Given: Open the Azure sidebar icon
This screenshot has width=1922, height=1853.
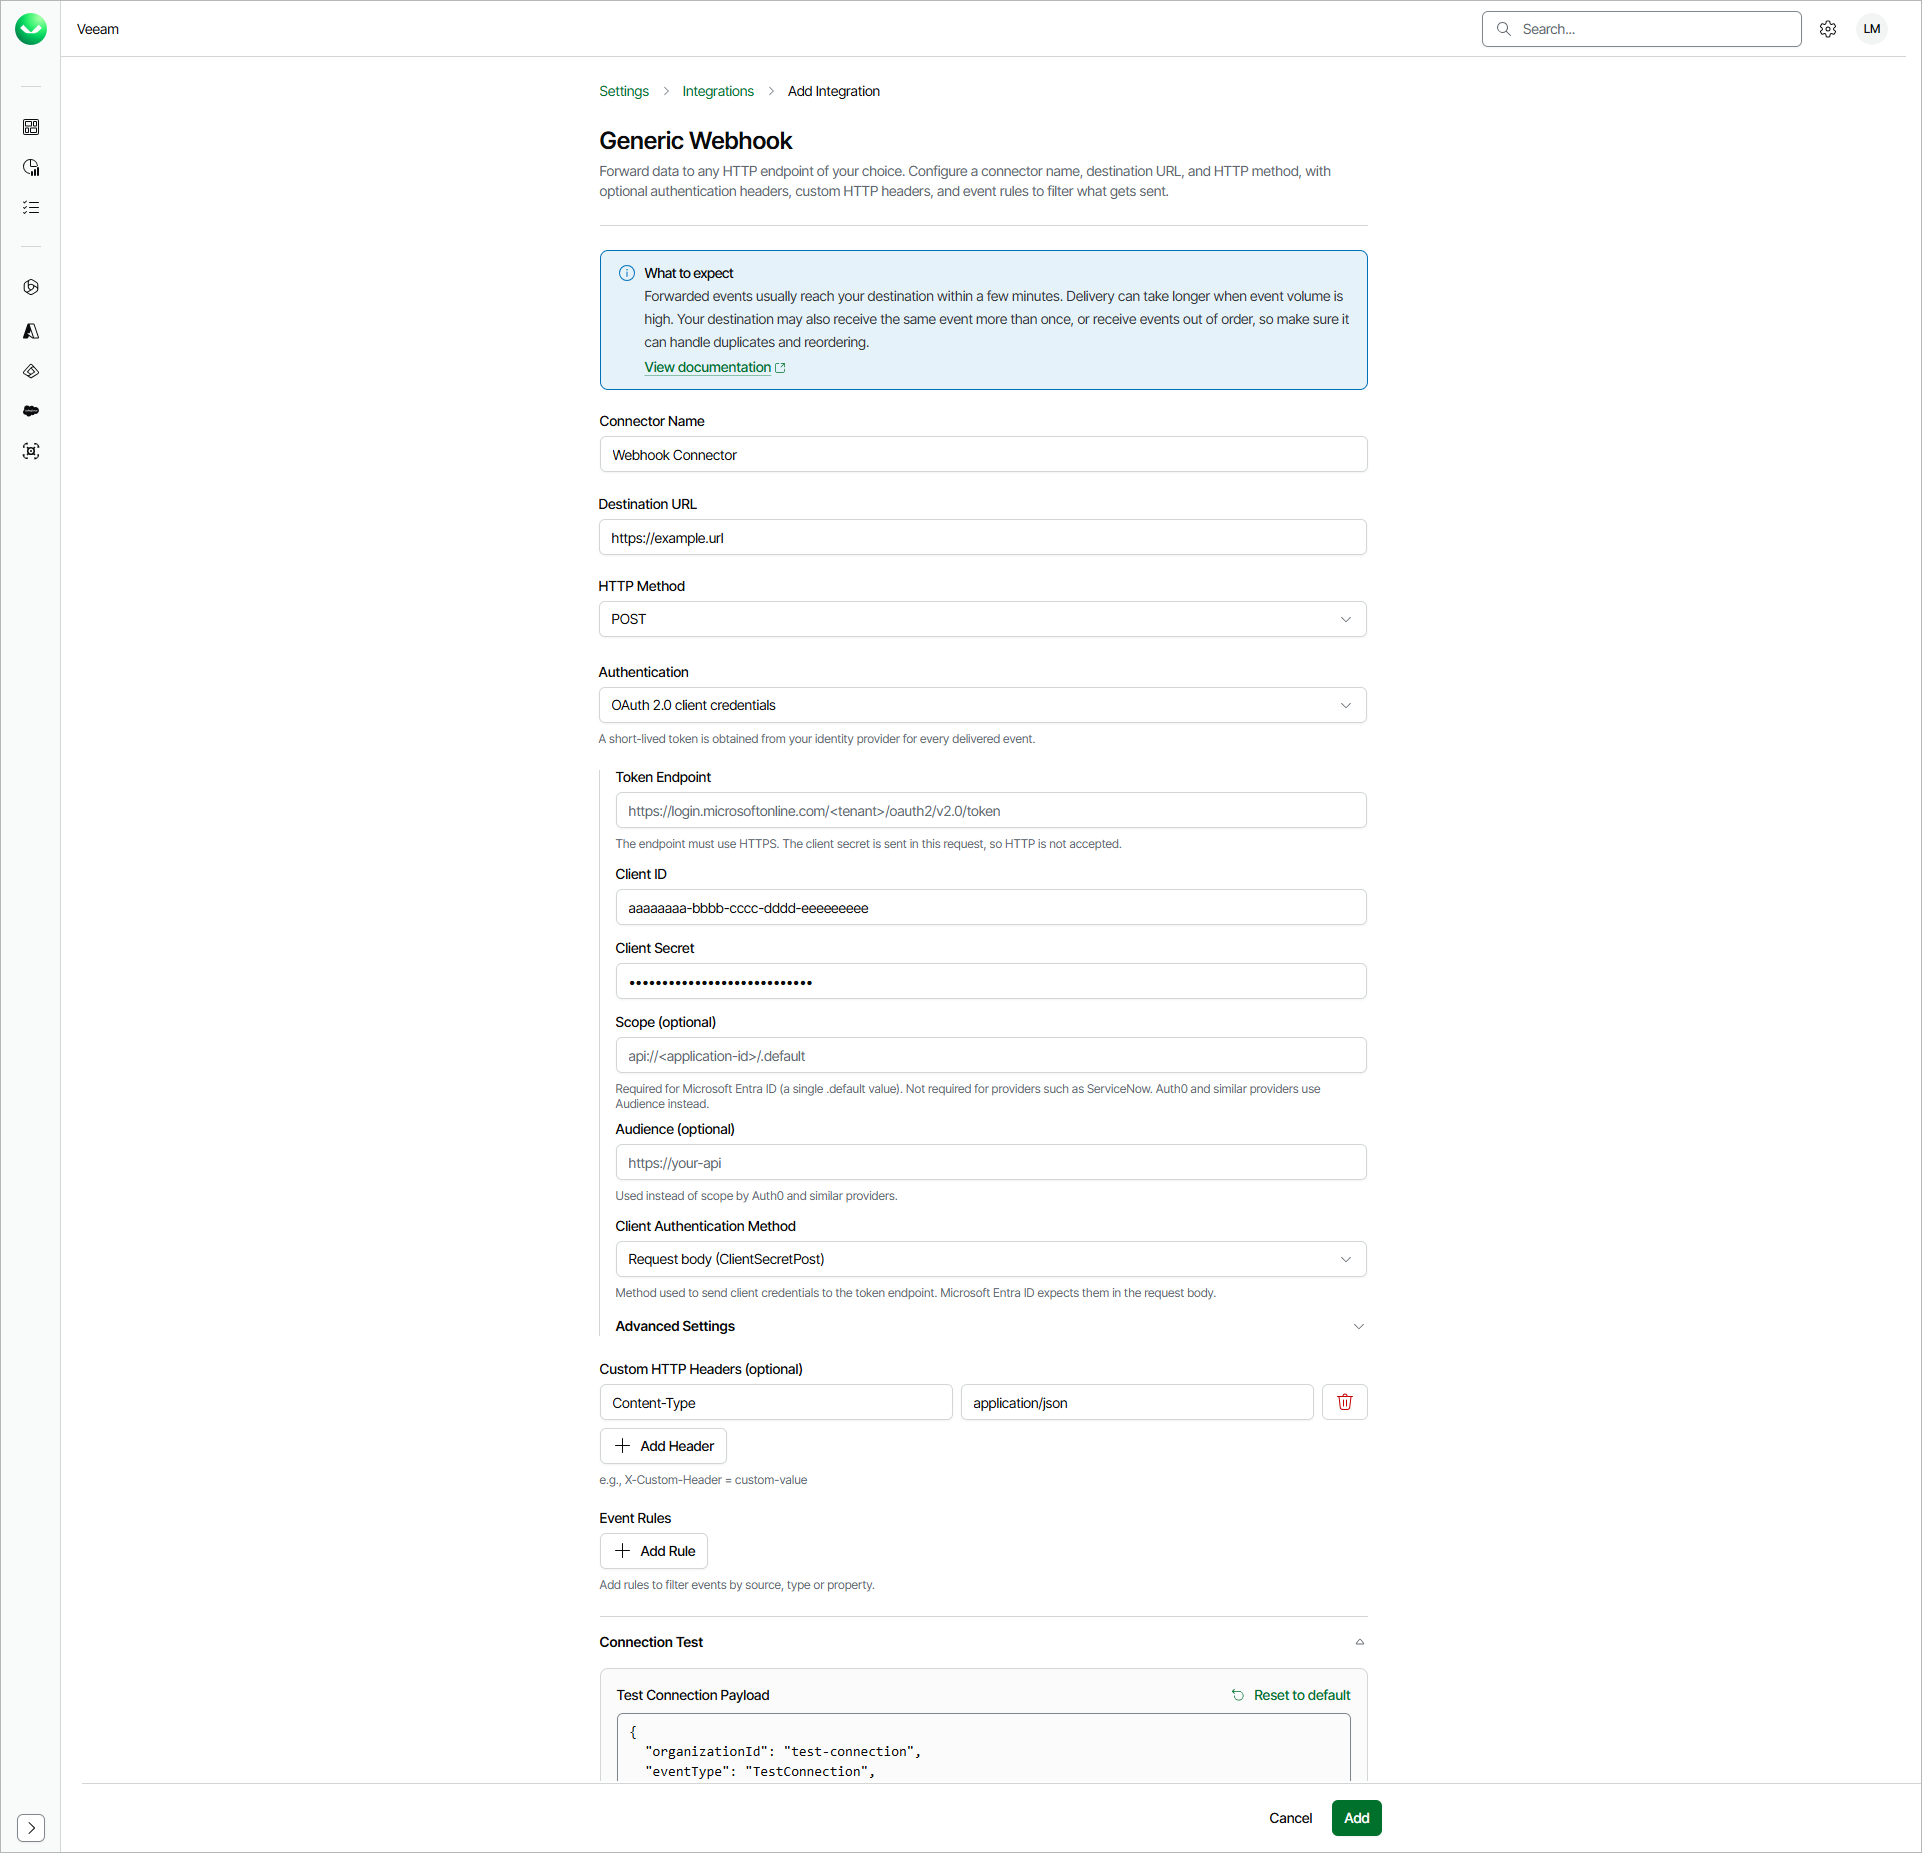Looking at the screenshot, I should 31,331.
